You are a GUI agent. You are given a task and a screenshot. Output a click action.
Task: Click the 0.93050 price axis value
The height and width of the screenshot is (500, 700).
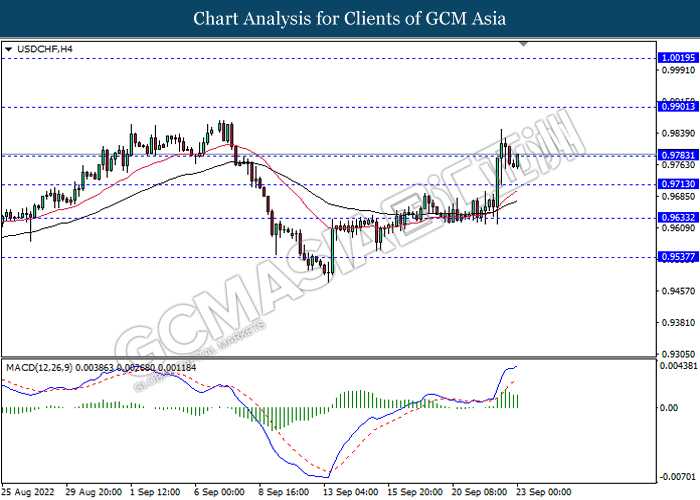(678, 354)
